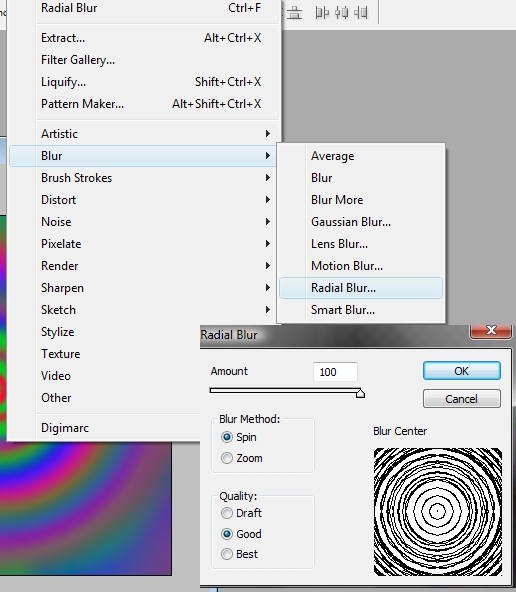
Task: Click the Amount slider track
Action: click(285, 390)
